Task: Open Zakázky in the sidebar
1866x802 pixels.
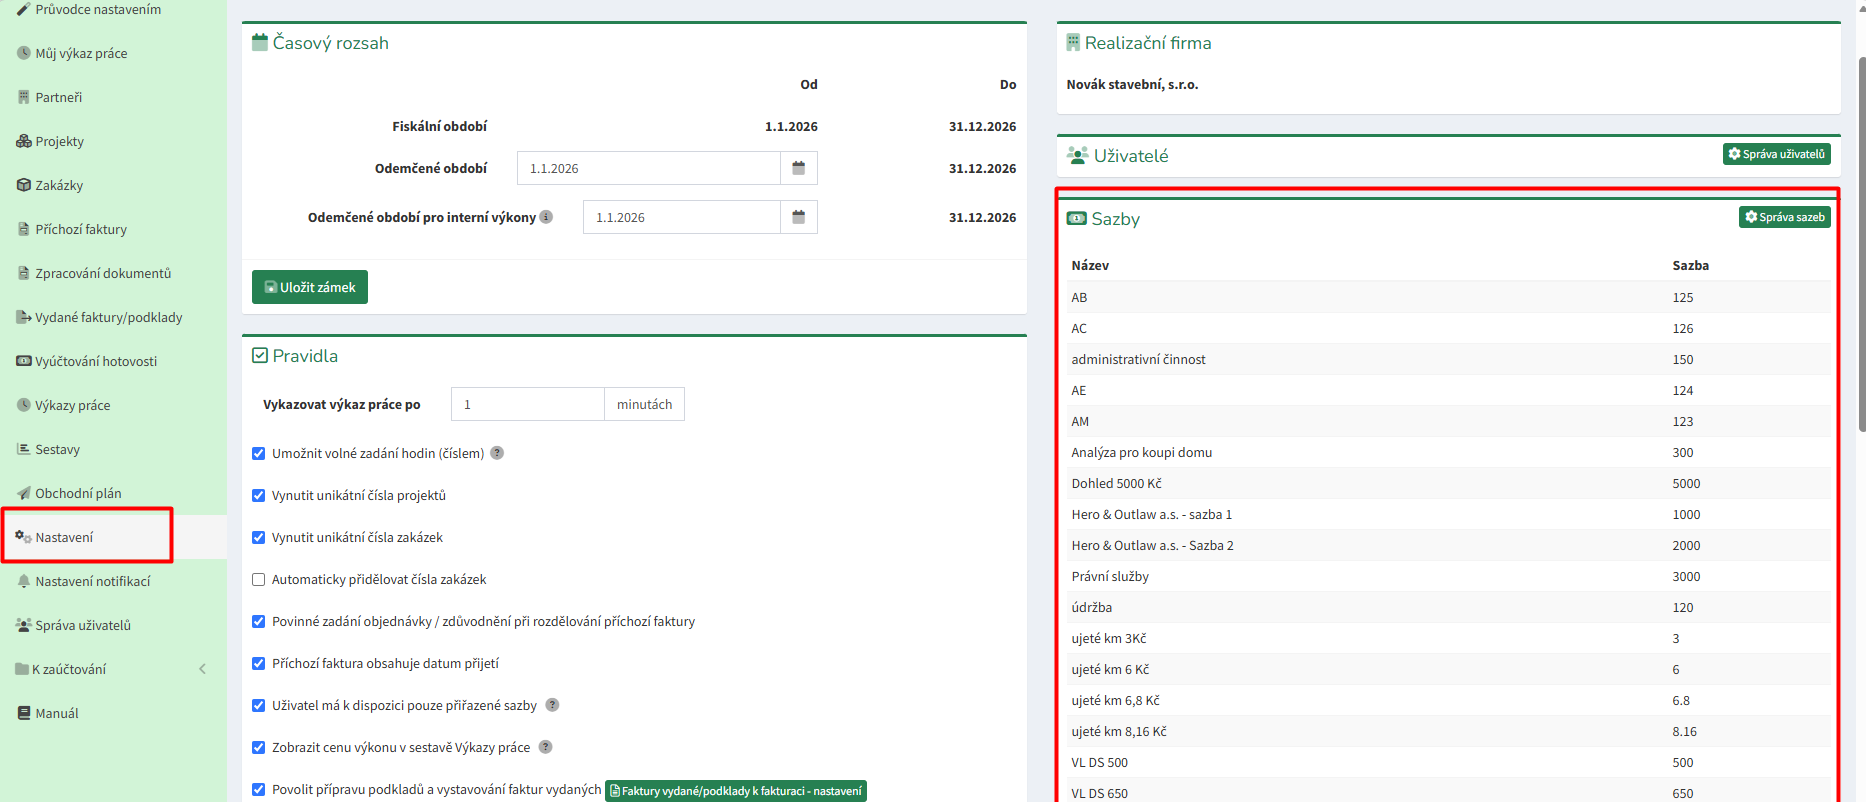Action: pos(114,185)
